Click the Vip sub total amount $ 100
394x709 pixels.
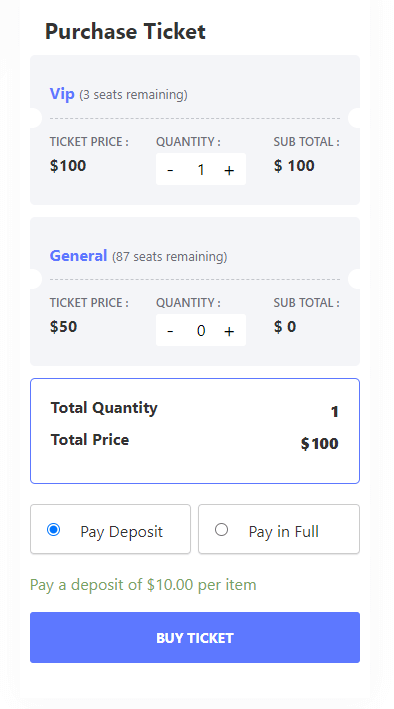tap(294, 166)
